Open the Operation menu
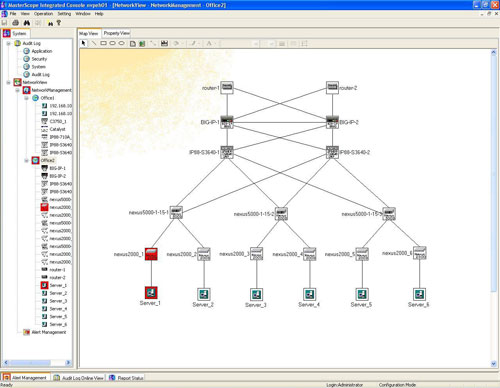 pyautogui.click(x=43, y=14)
